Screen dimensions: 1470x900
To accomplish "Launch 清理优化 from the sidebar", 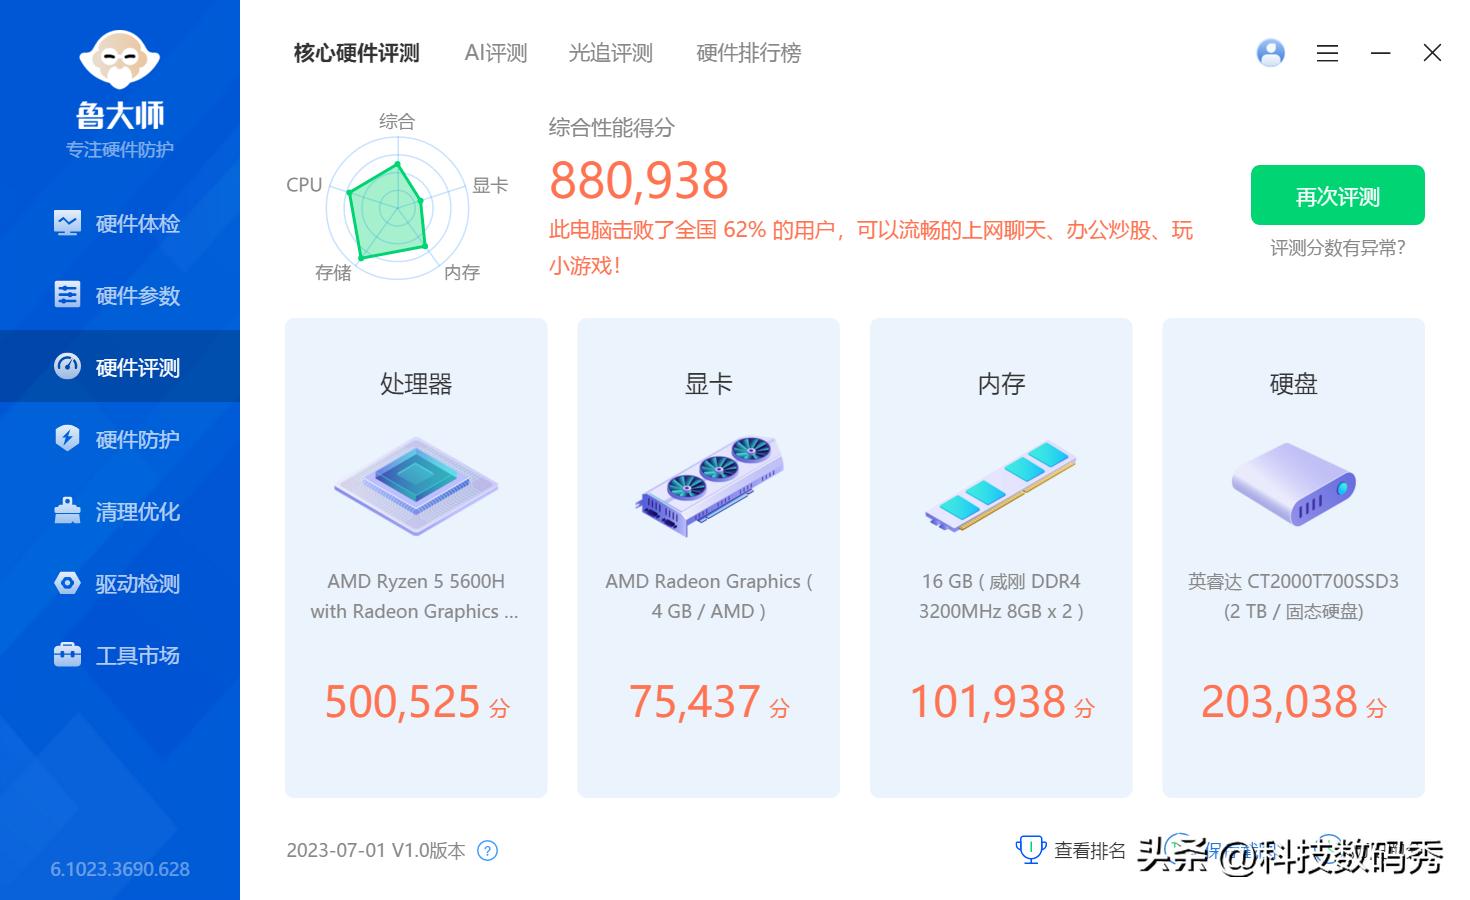I will 120,511.
